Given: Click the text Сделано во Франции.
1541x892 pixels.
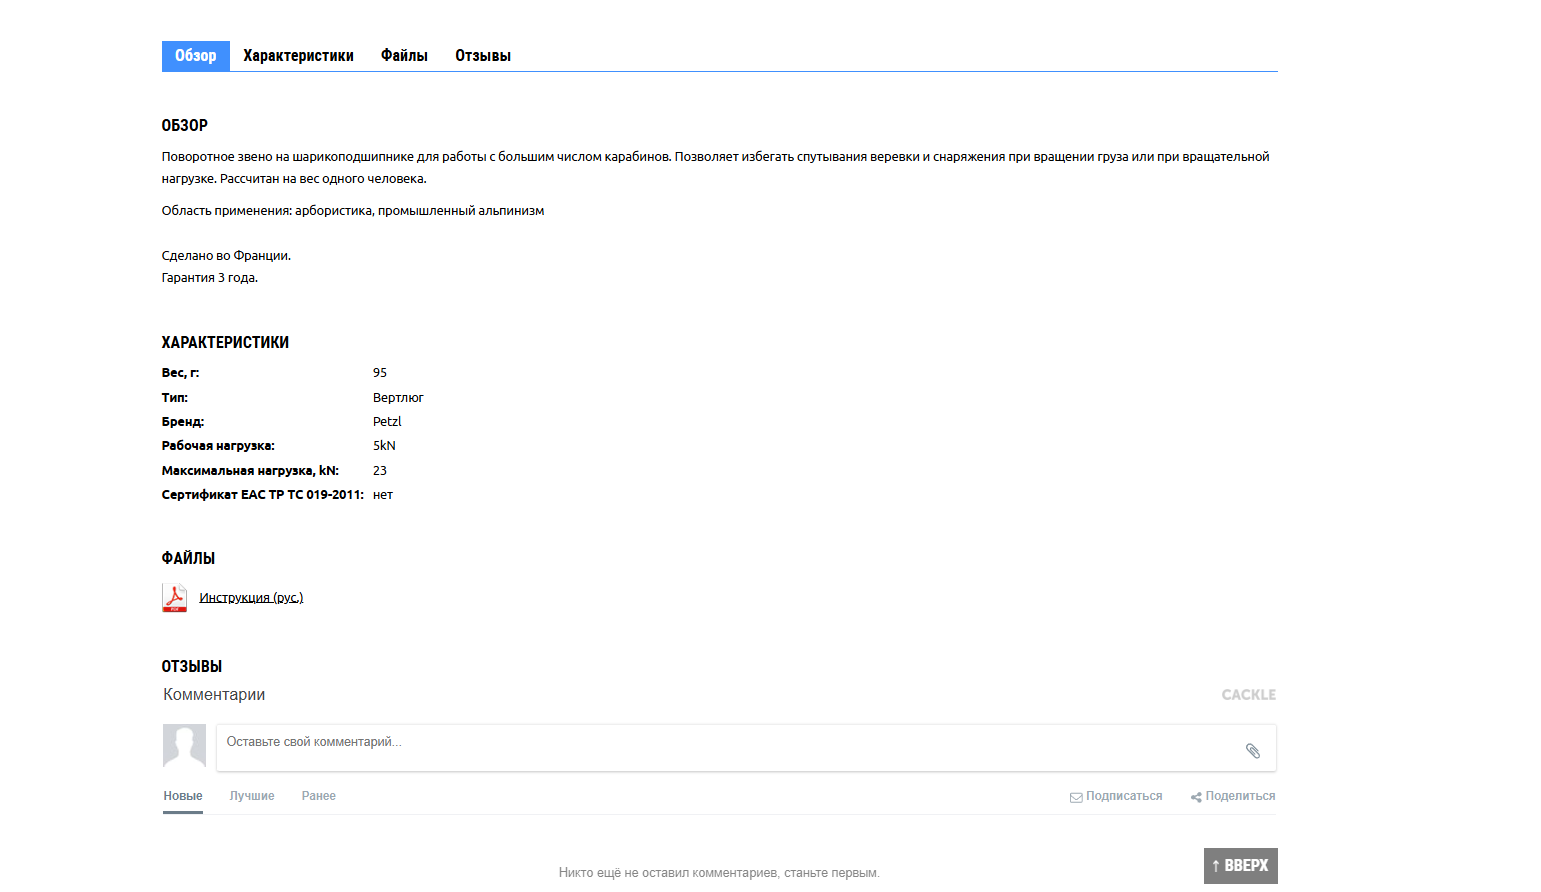Looking at the screenshot, I should point(226,256).
